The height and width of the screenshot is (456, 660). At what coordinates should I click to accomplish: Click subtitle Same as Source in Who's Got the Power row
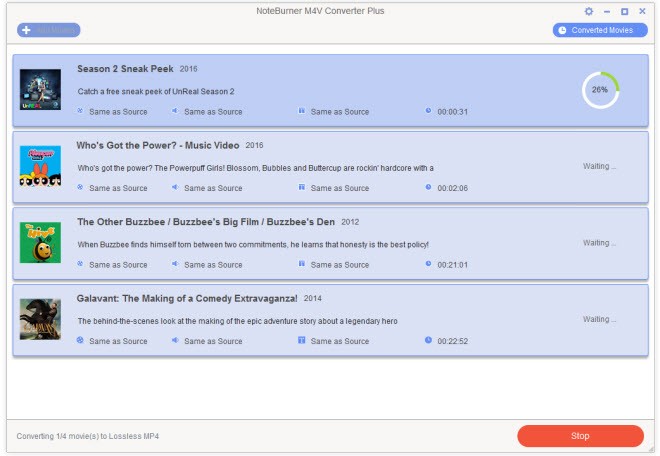[x=340, y=188]
